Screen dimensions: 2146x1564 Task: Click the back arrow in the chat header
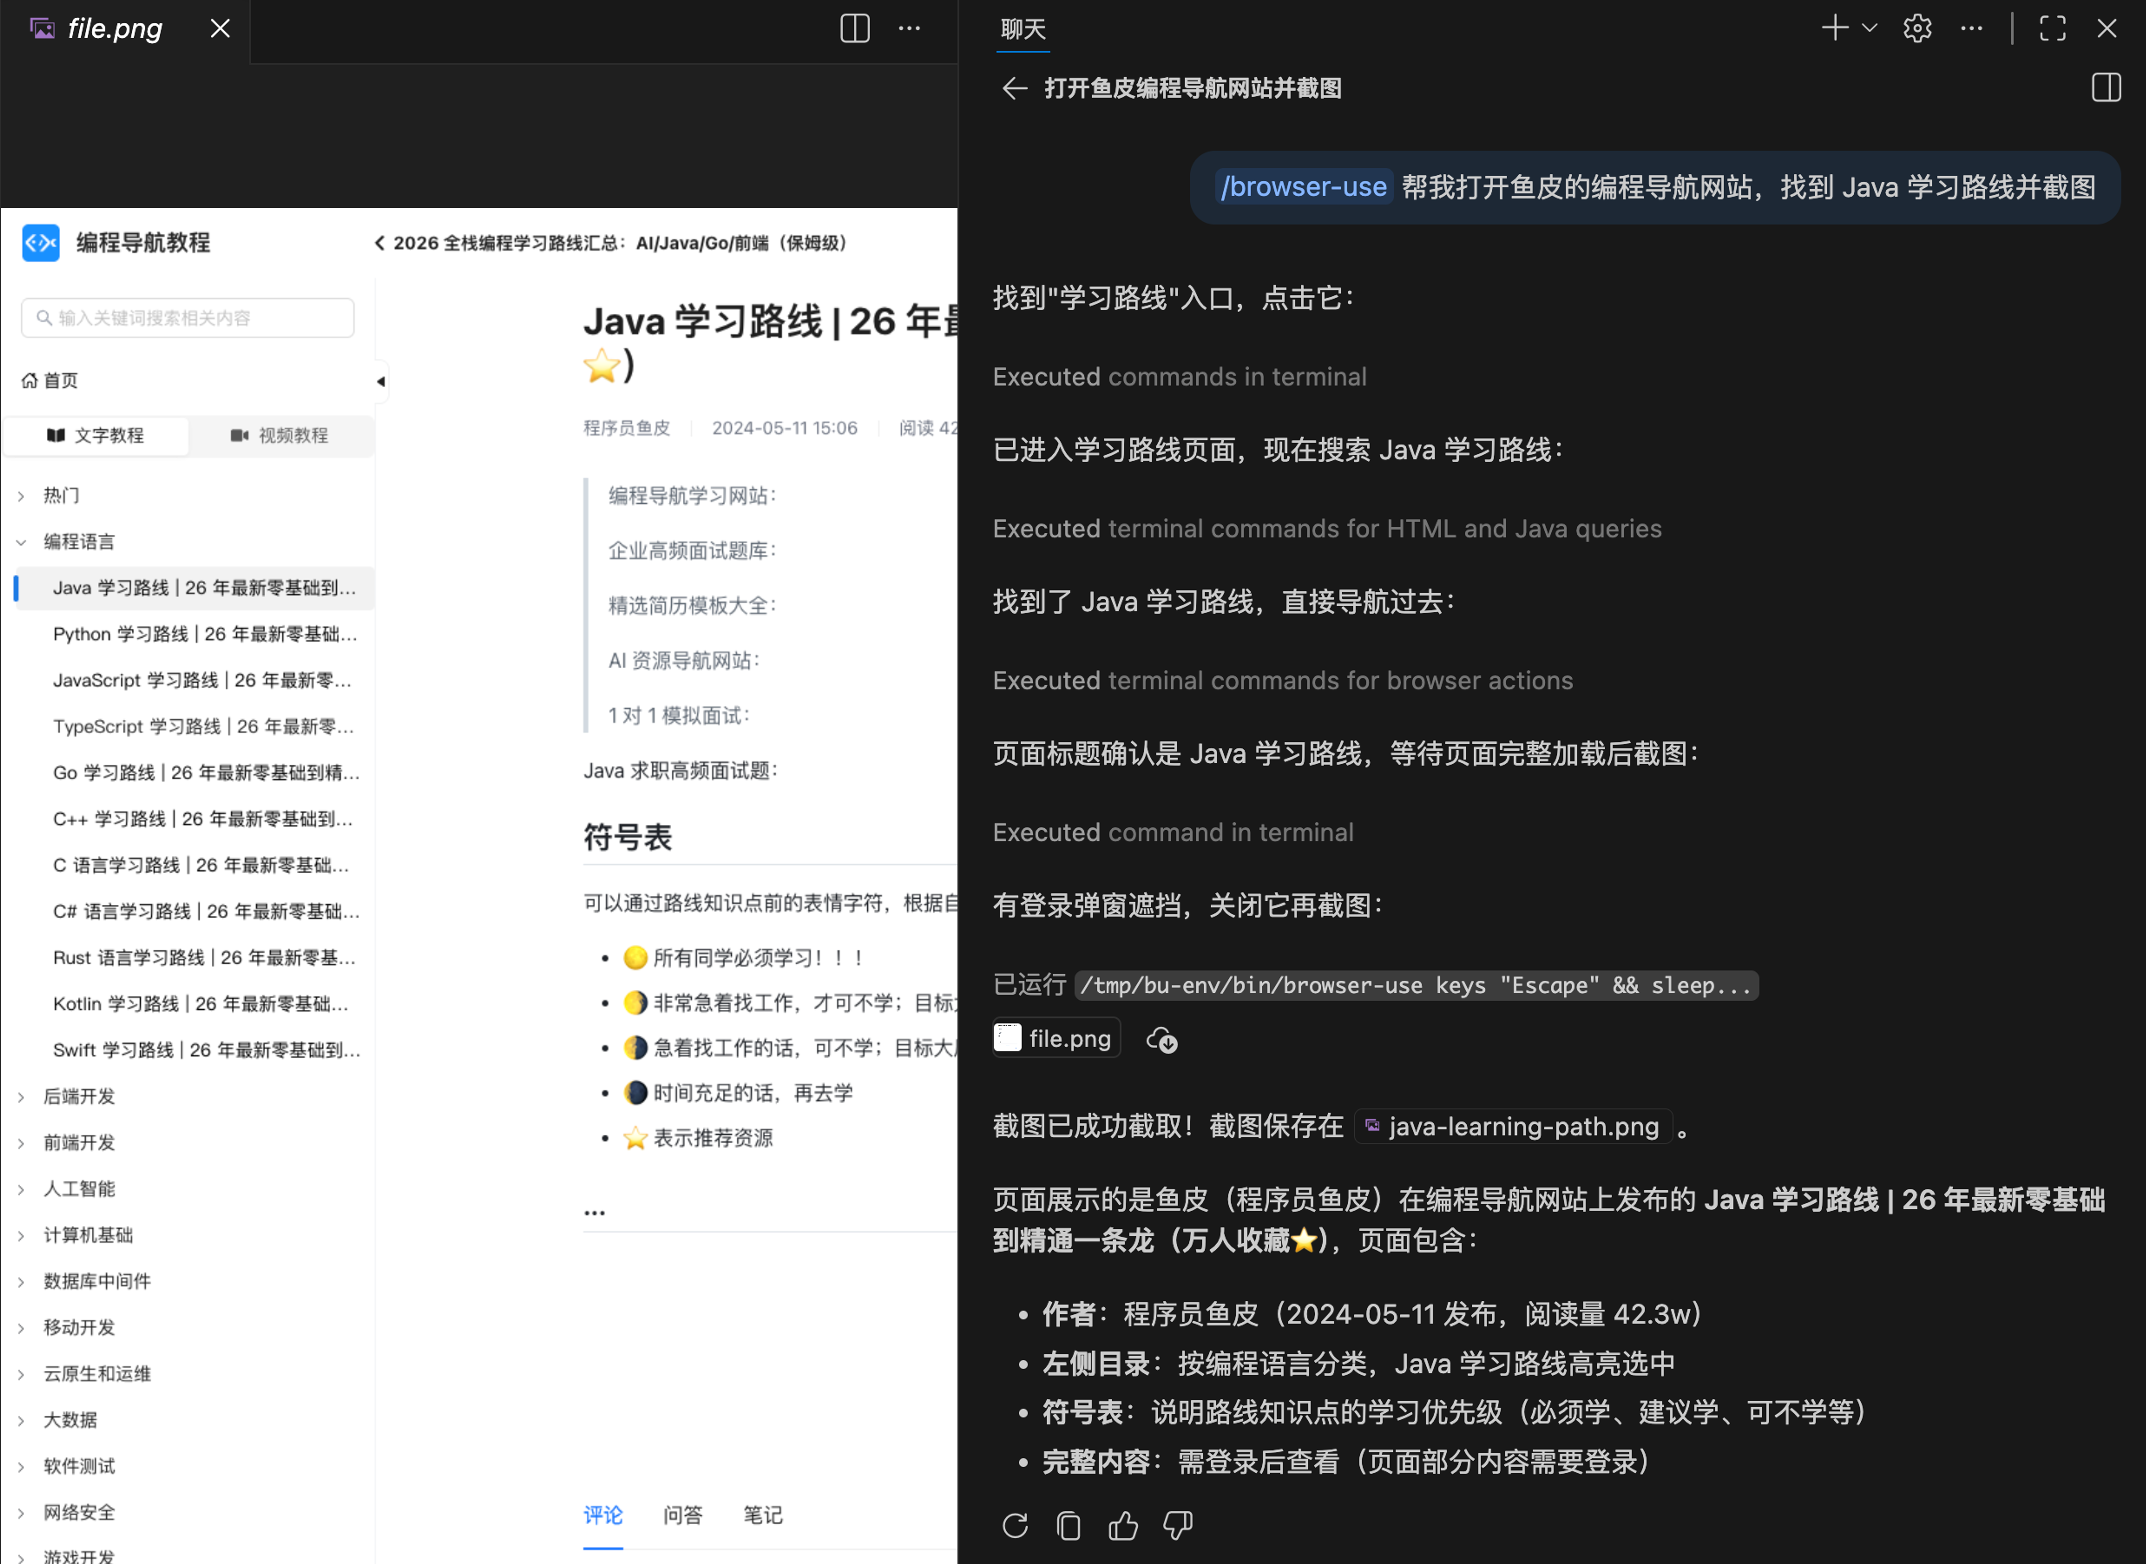(1014, 89)
